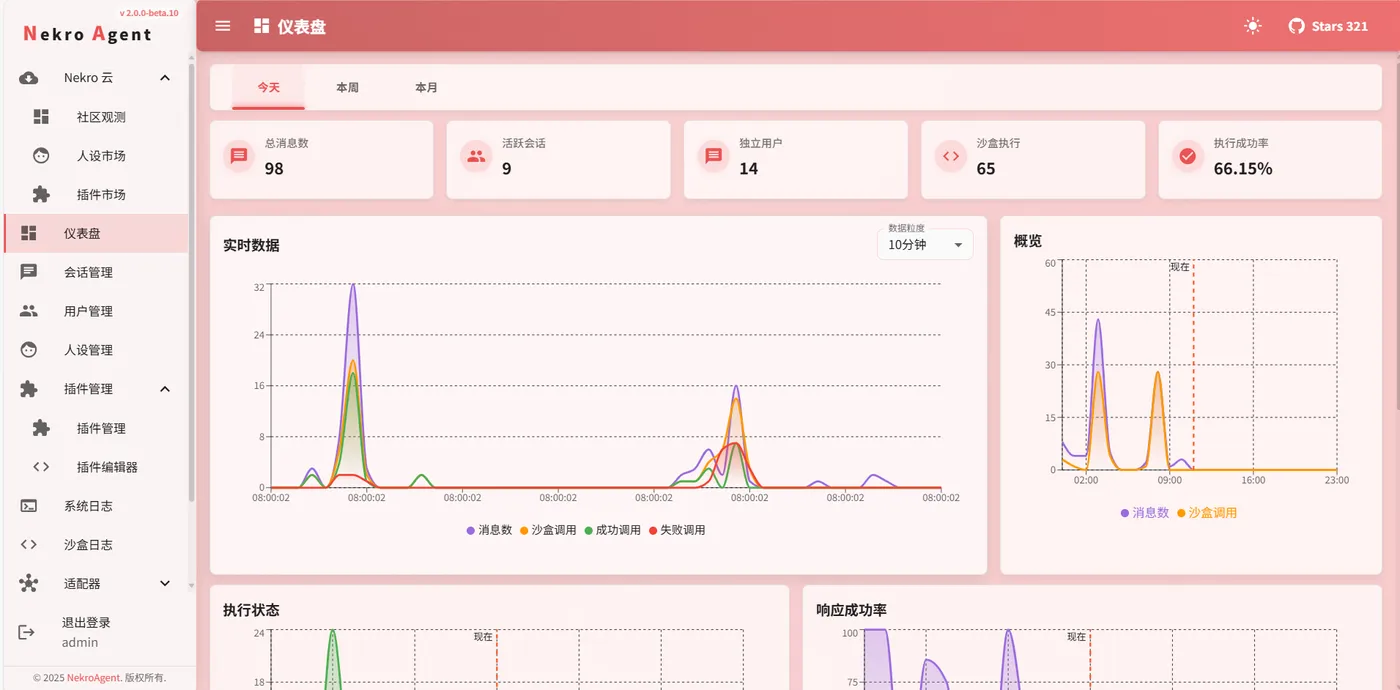
Task: Toggle 消息数 legend in 实时数据 chart
Action: tap(489, 530)
